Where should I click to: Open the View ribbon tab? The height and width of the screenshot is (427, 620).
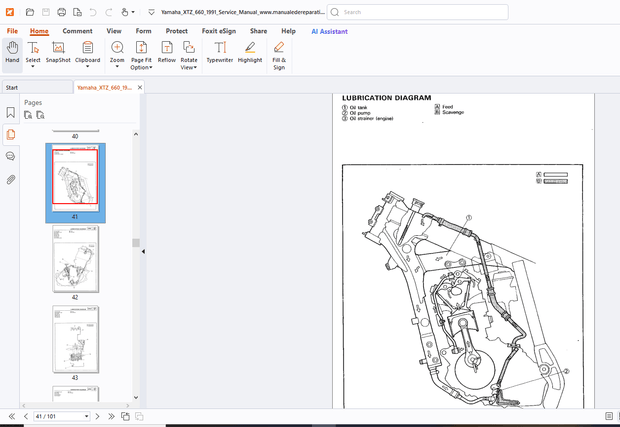pyautogui.click(x=114, y=31)
